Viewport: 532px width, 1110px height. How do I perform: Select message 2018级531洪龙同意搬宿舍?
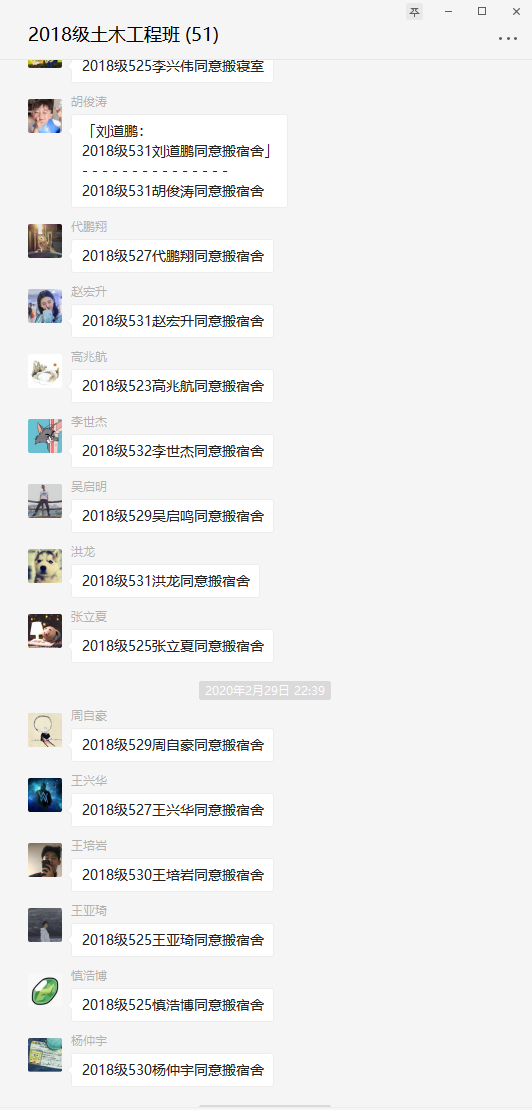tap(166, 581)
